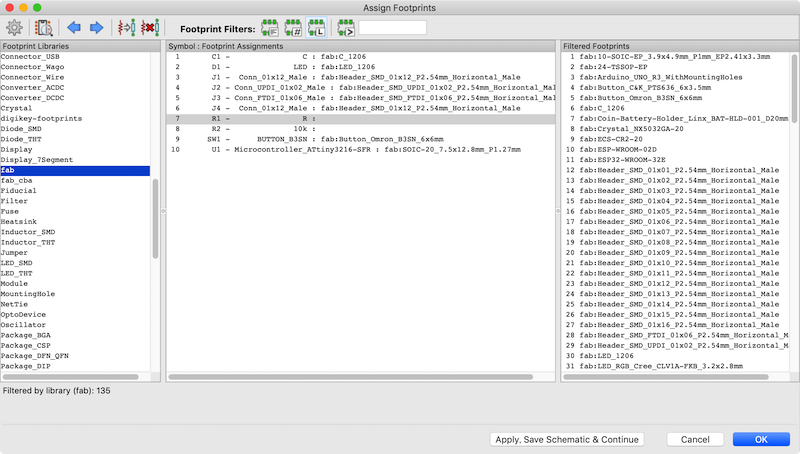Select U1 ATtiny3216 assignment row

pos(361,149)
